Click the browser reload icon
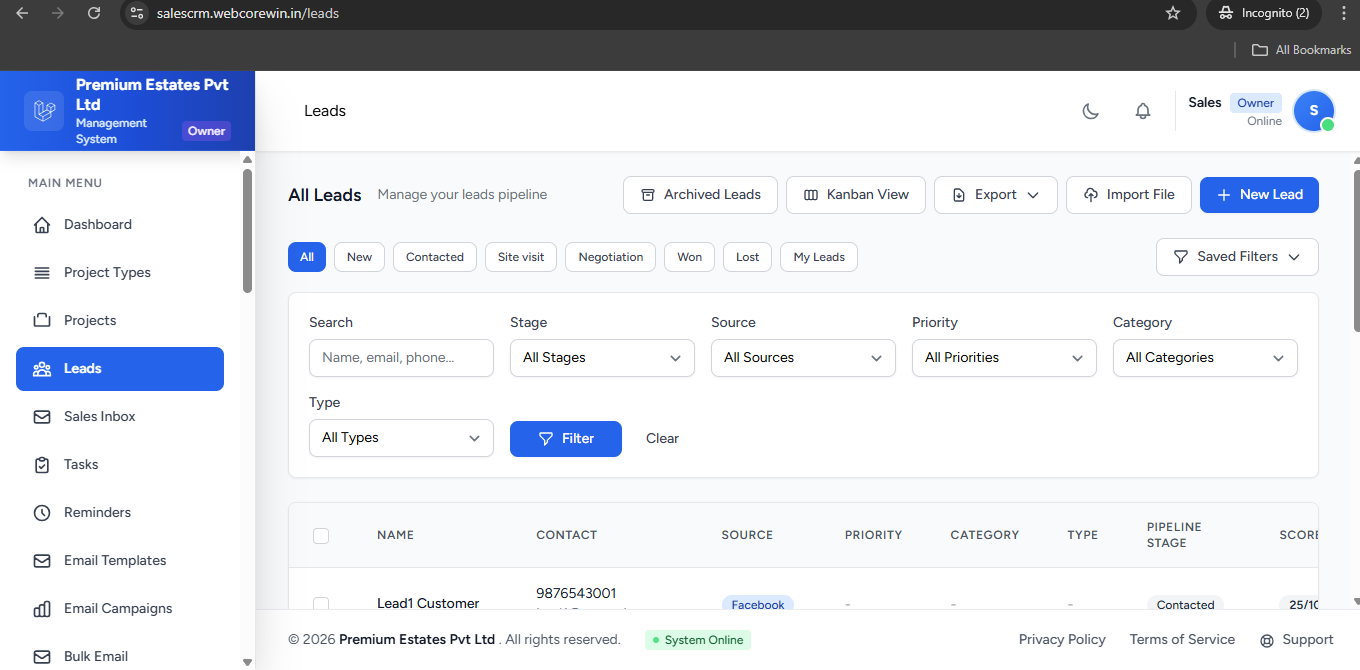The image size is (1360, 670). point(94,13)
